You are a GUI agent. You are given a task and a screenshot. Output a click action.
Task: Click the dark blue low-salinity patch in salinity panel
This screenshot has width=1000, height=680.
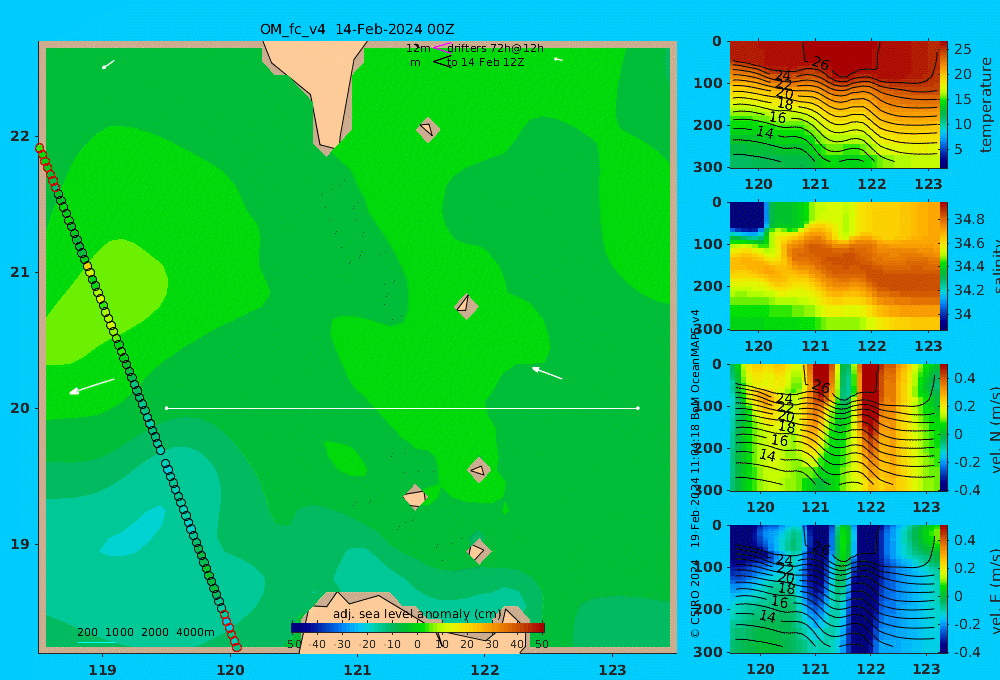[747, 216]
